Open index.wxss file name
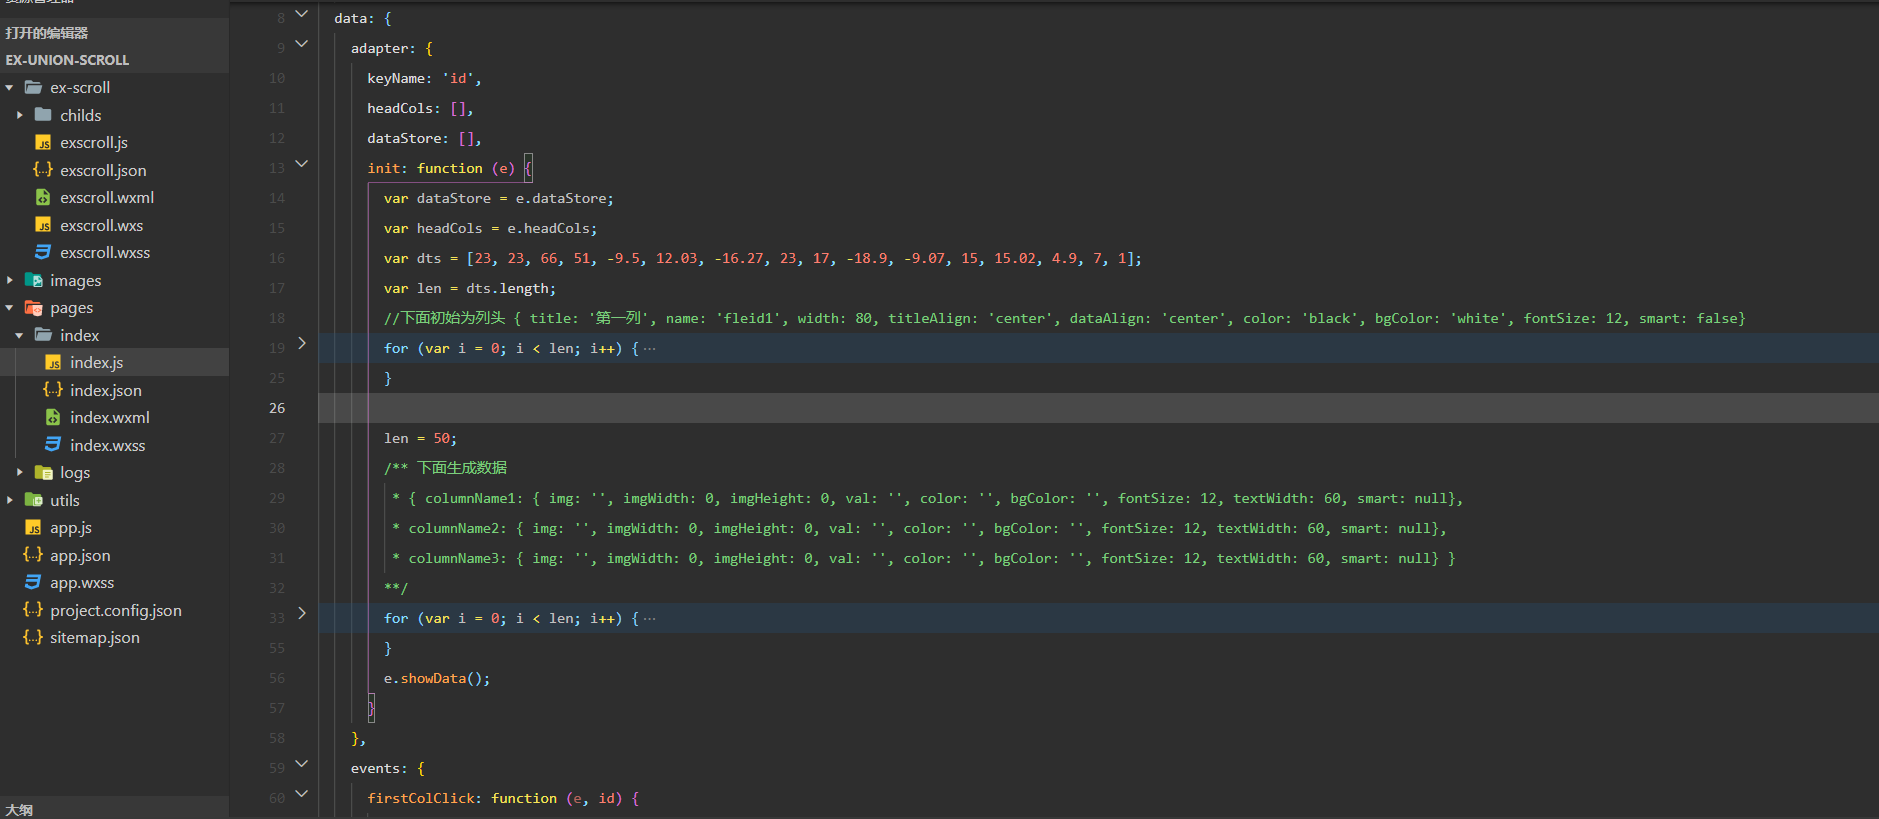 [108, 446]
